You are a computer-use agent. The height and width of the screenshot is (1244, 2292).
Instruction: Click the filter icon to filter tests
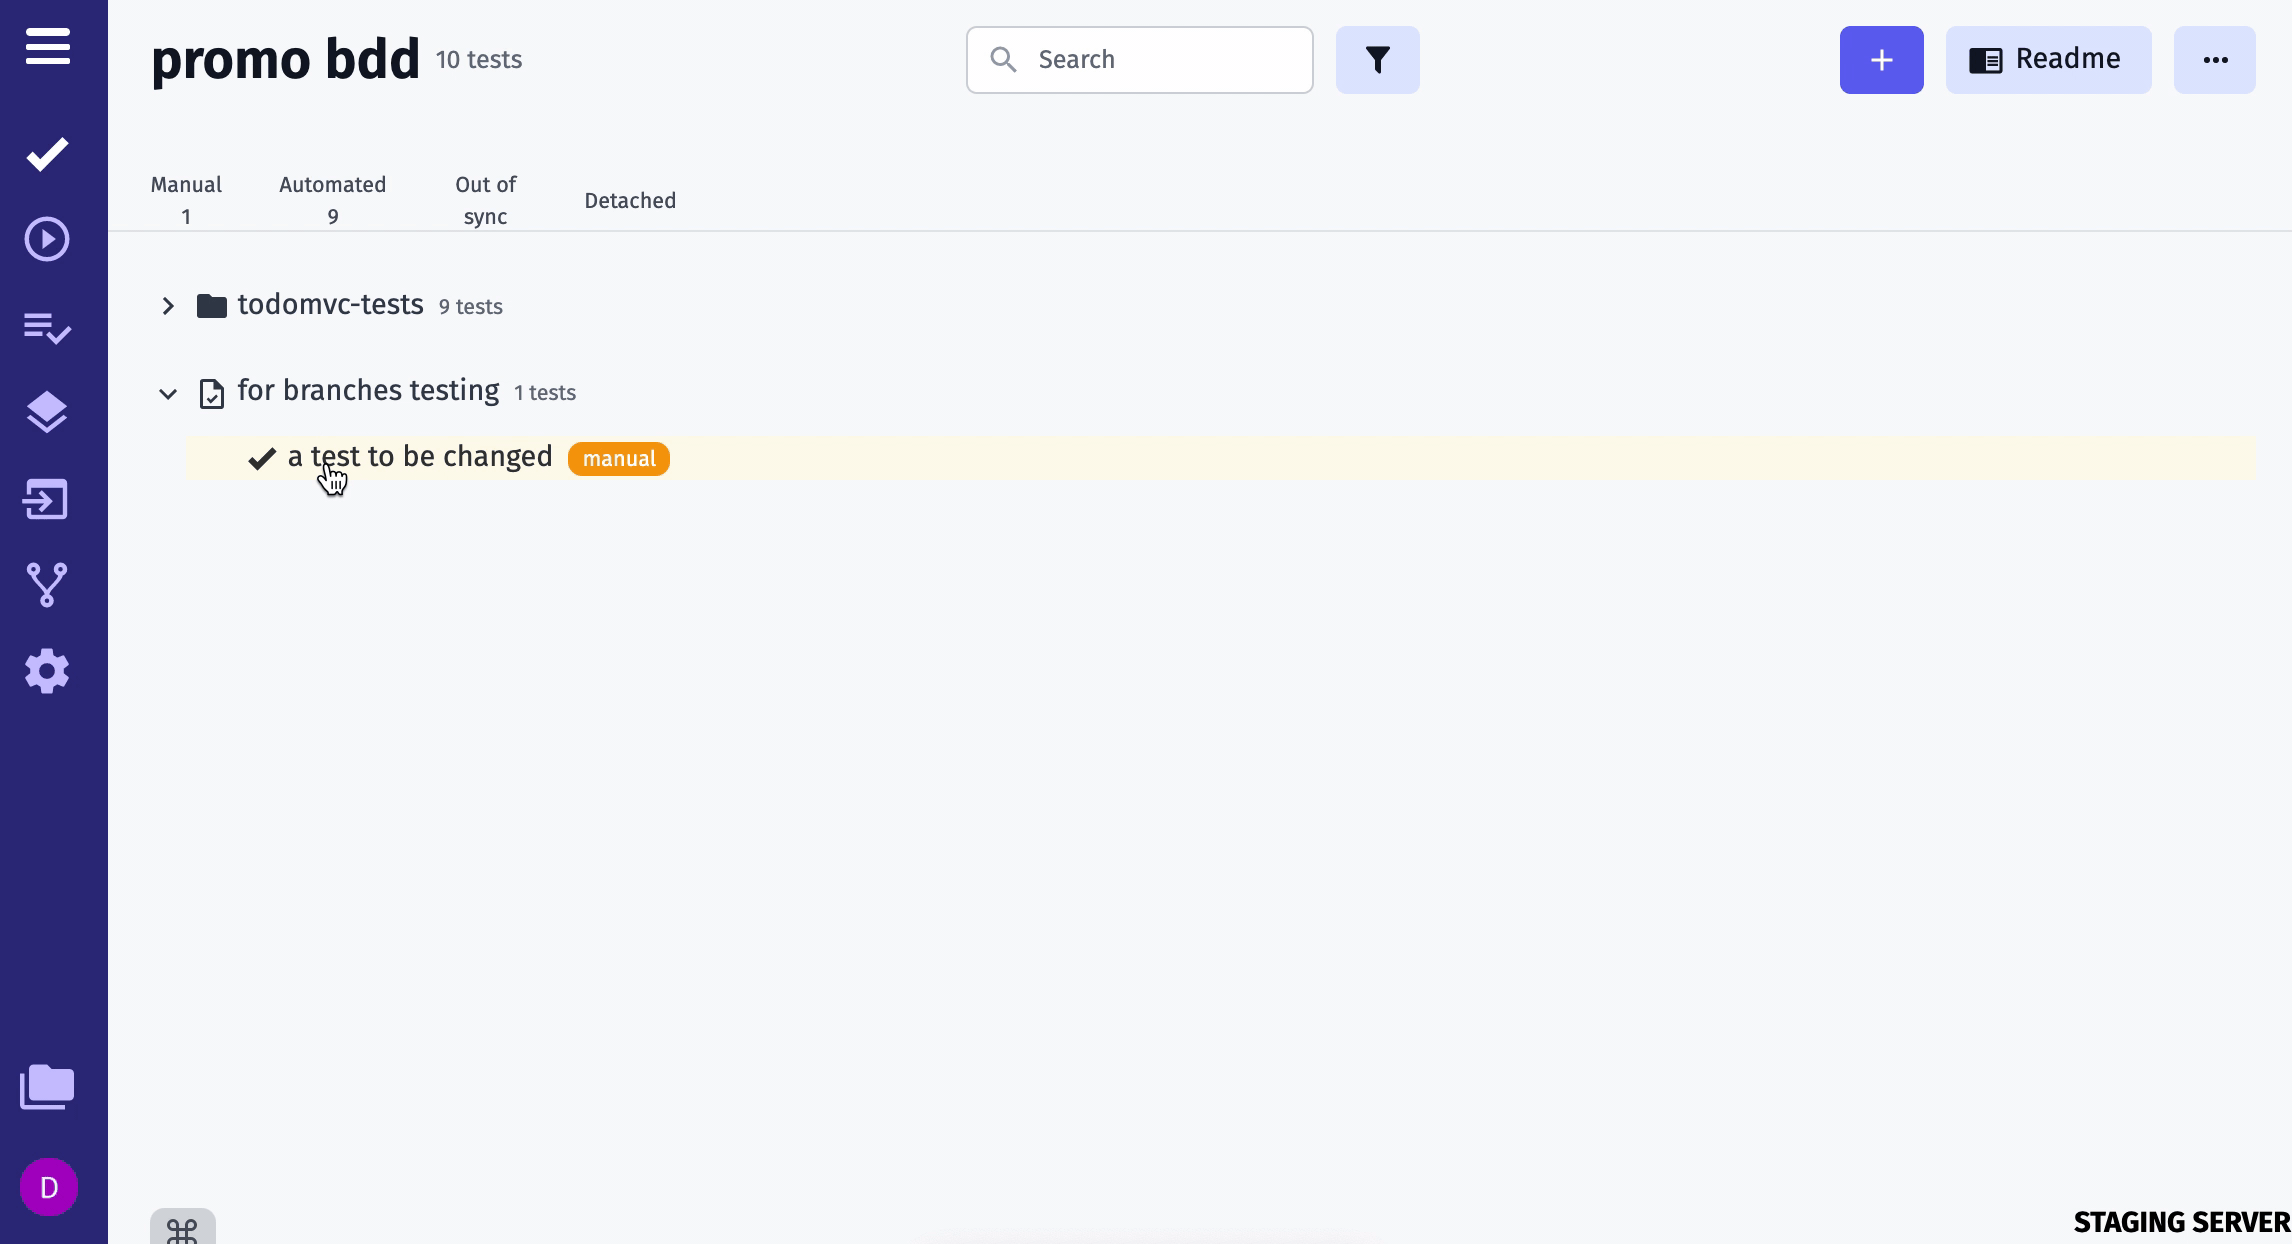[1376, 60]
